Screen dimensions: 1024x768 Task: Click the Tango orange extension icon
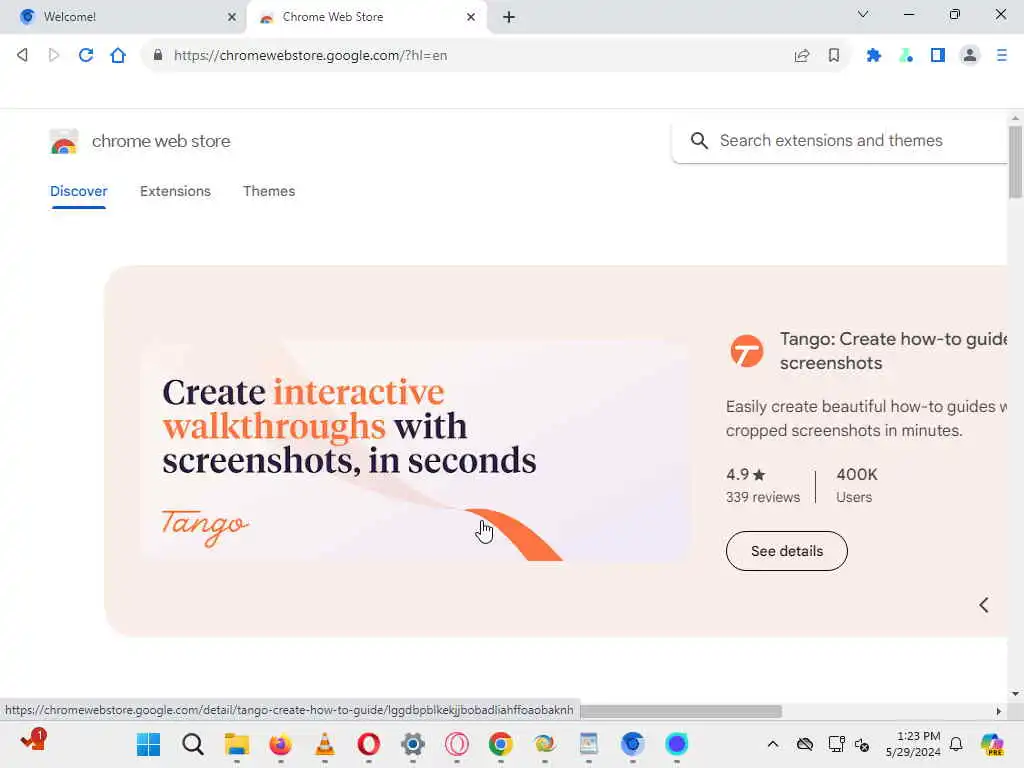pos(746,351)
